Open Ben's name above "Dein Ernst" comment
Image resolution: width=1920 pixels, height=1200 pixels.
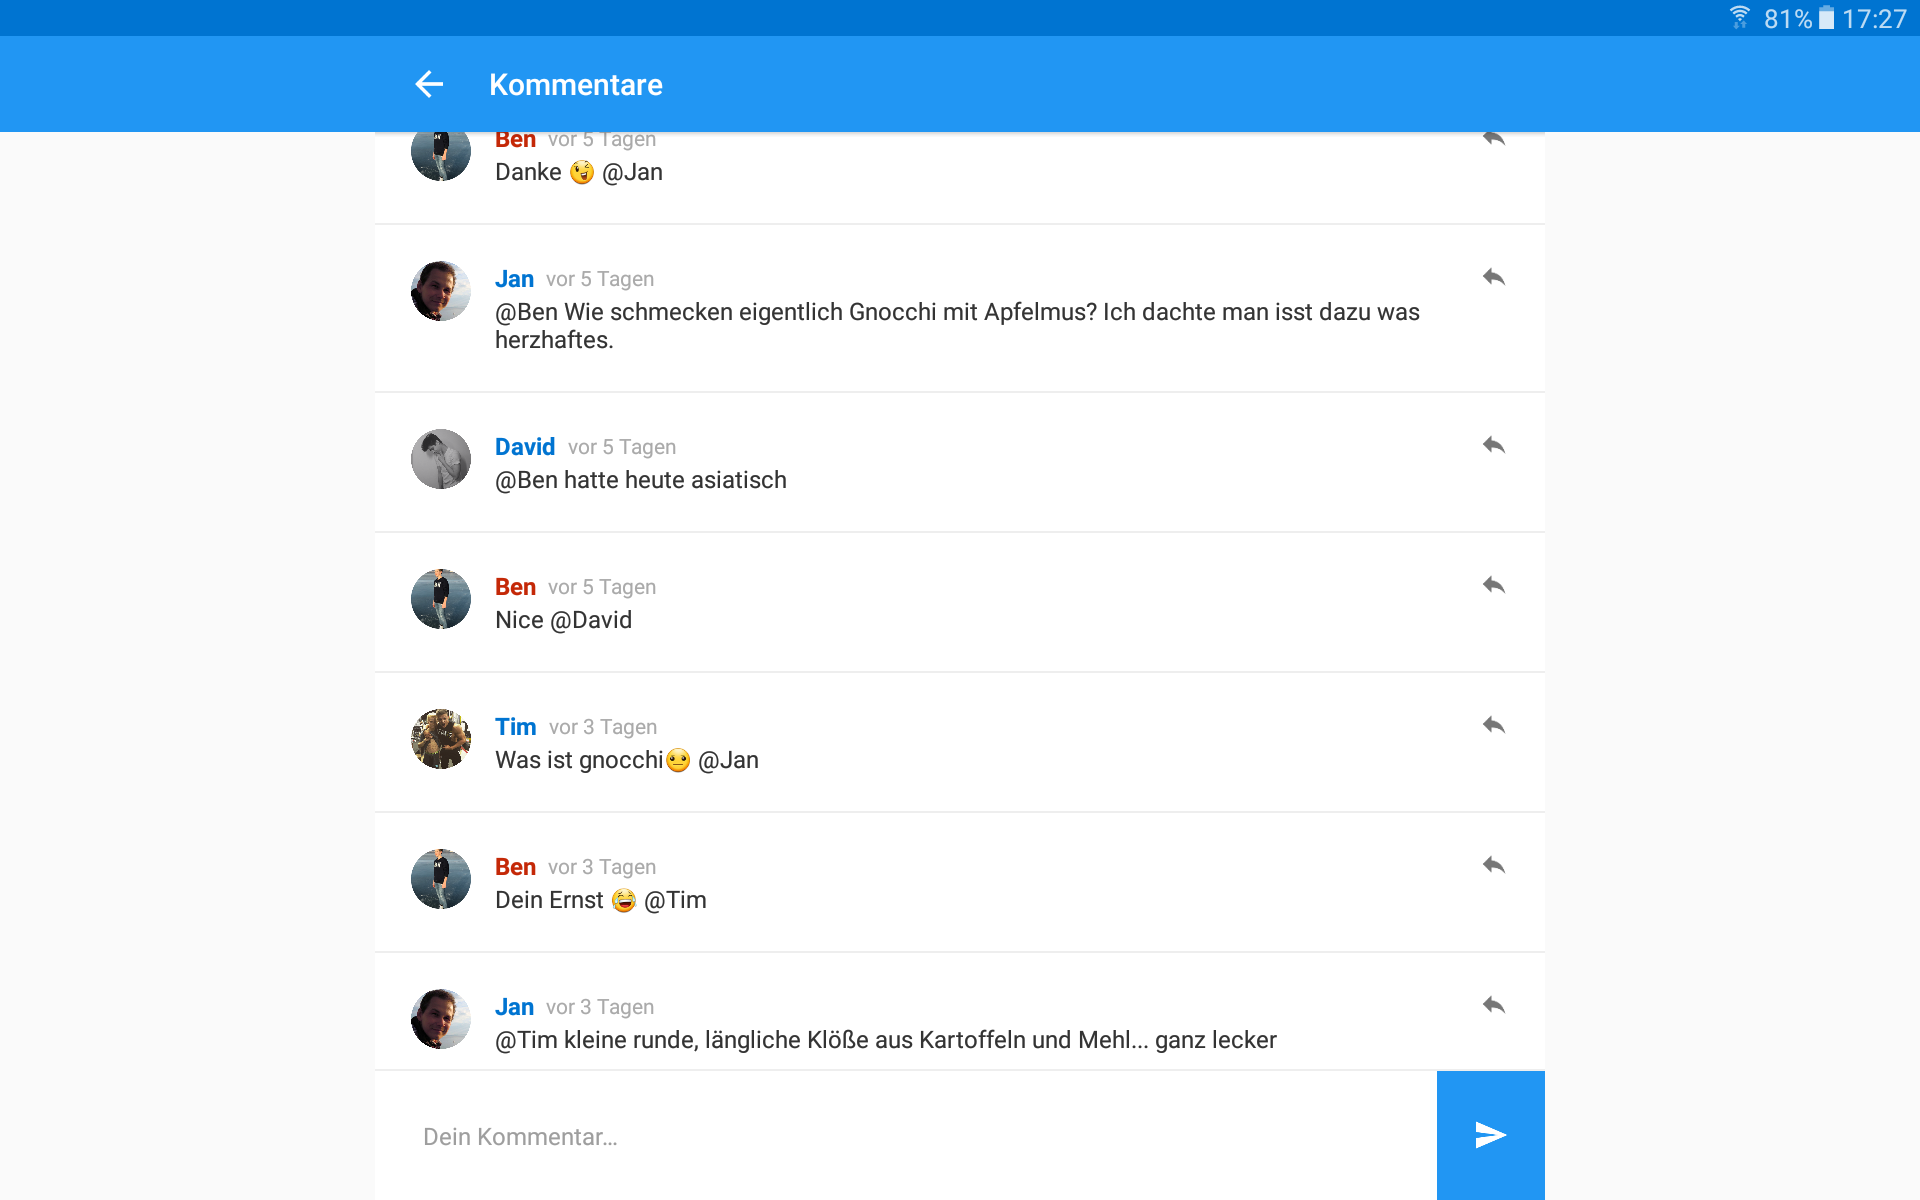tap(516, 867)
